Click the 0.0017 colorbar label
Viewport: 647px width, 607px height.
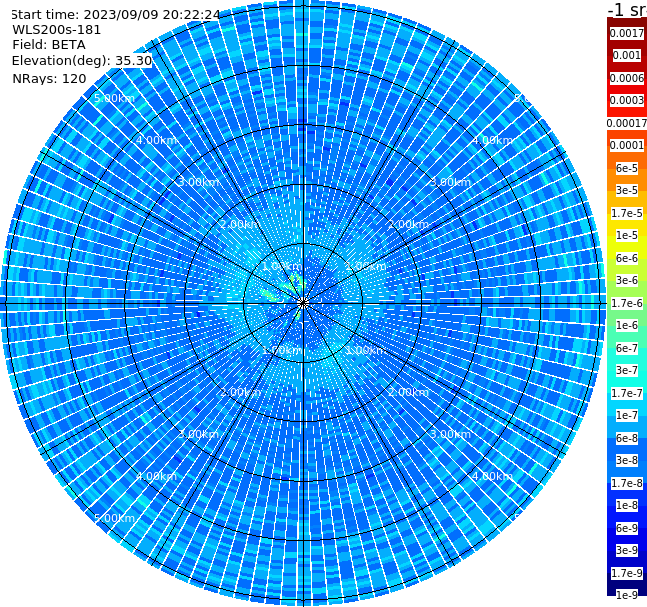pos(627,33)
